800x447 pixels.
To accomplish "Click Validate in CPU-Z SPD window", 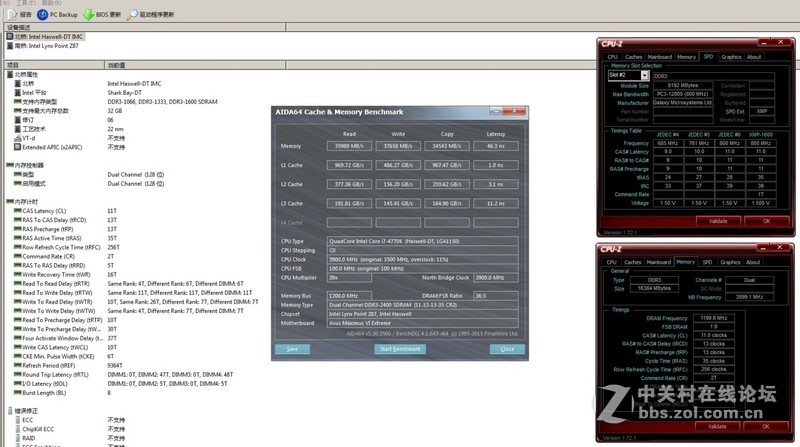I will [718, 221].
